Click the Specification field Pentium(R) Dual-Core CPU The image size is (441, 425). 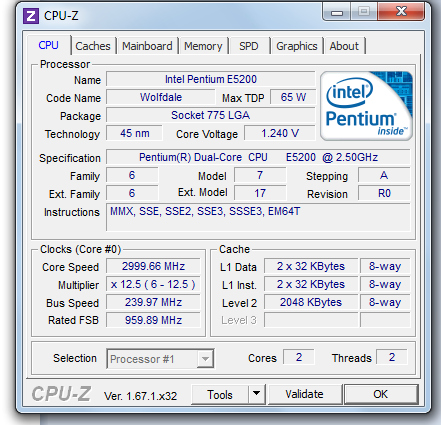click(x=258, y=157)
